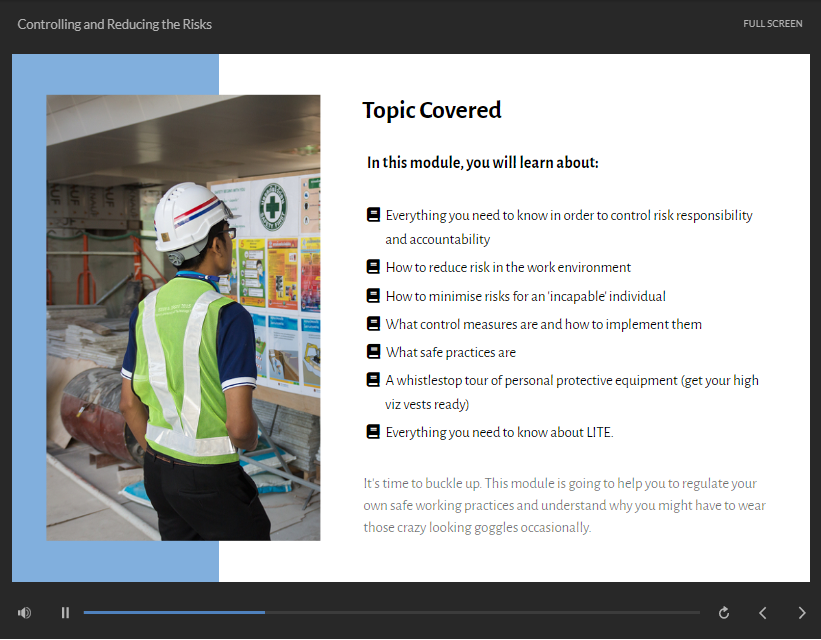Replay the slide with the circular arrow icon
This screenshot has height=640, width=821.
coord(724,613)
